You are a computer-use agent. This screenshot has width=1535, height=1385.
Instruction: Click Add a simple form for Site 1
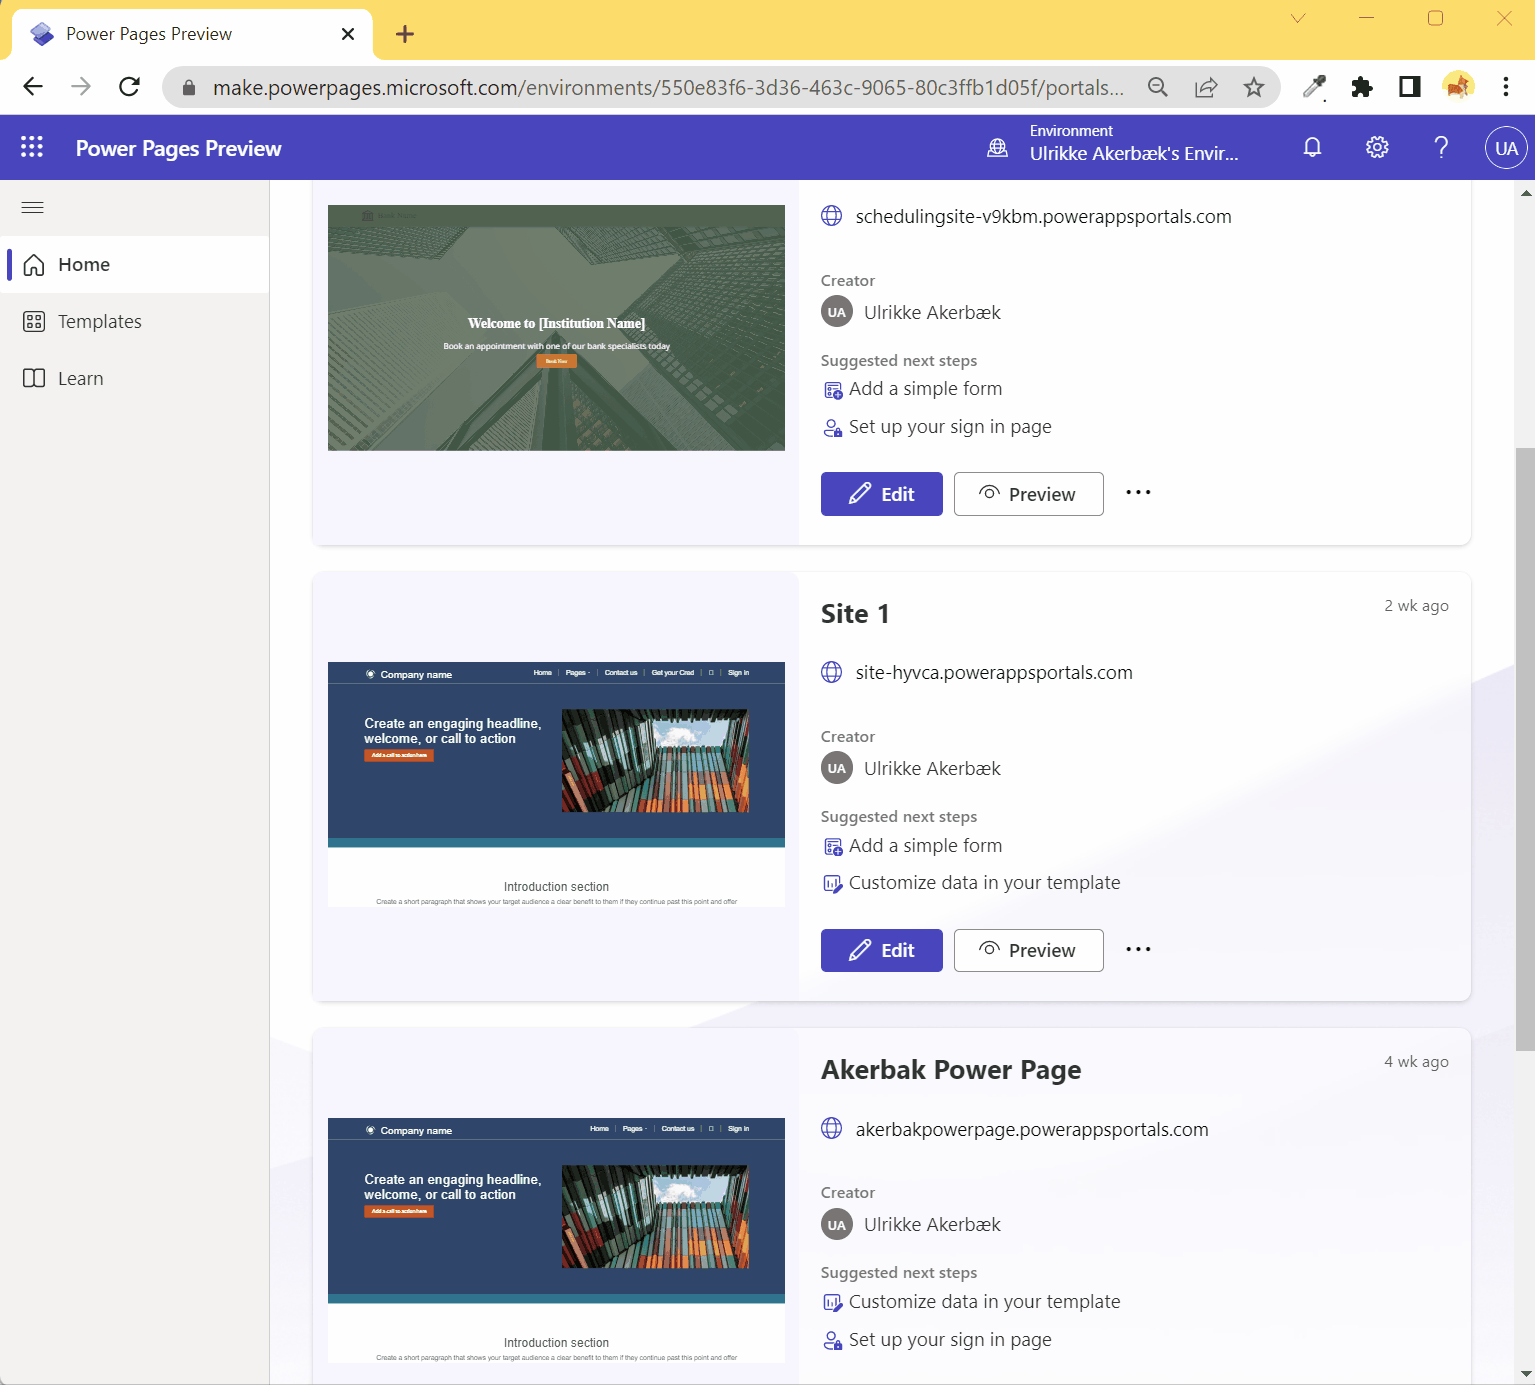912,846
